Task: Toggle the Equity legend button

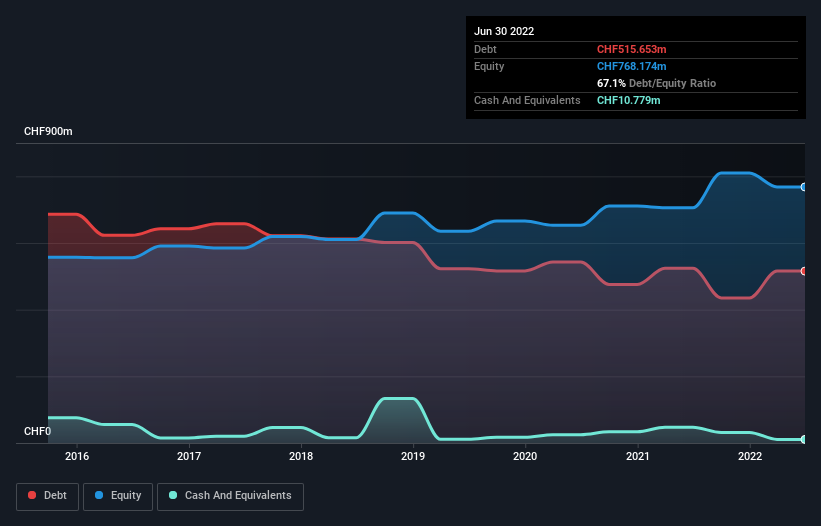Action: tap(118, 496)
